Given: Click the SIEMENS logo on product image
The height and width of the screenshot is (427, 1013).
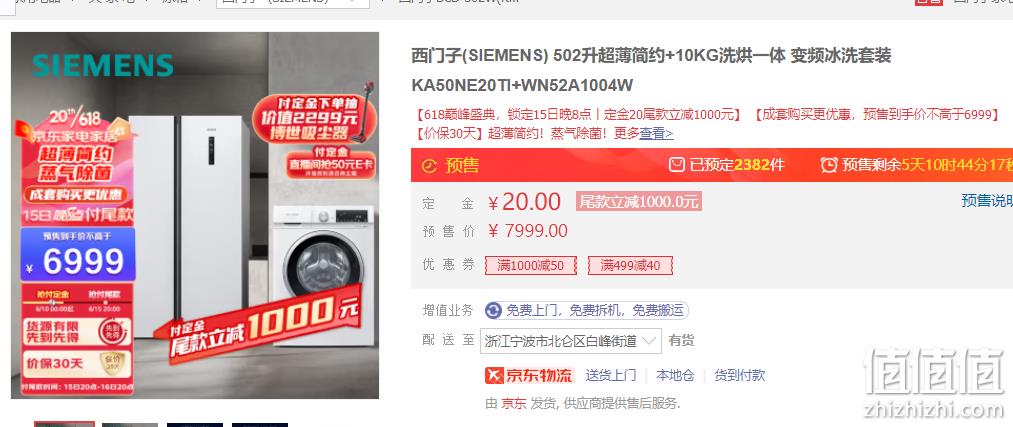Looking at the screenshot, I should (103, 65).
